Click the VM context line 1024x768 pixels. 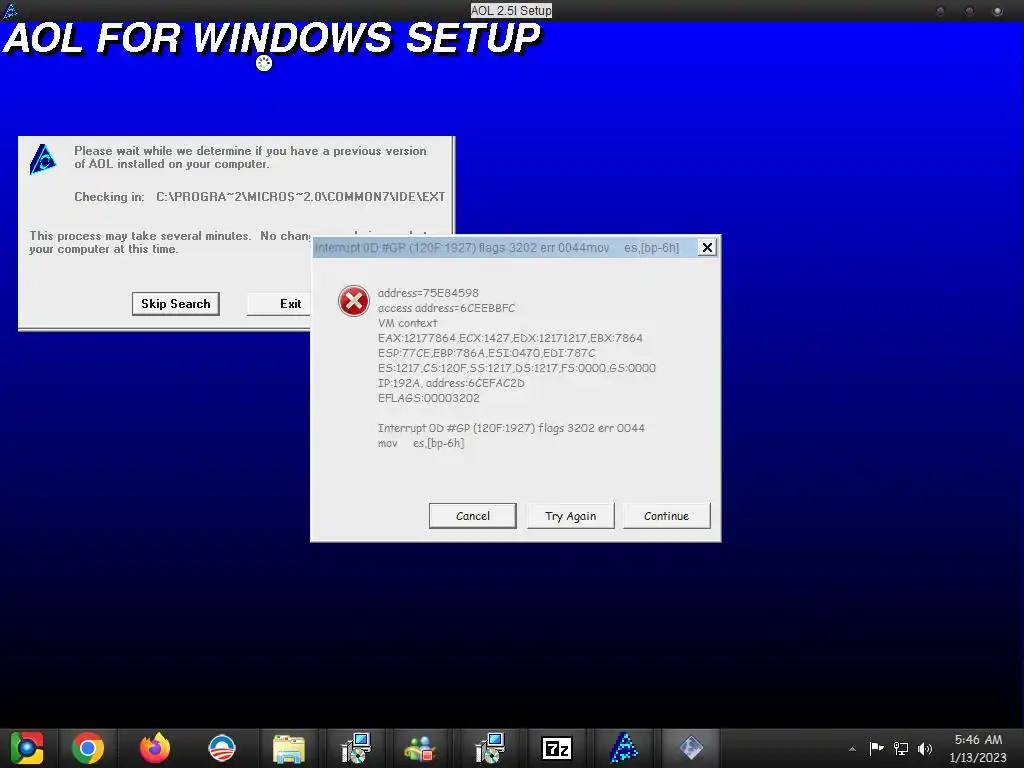408,323
